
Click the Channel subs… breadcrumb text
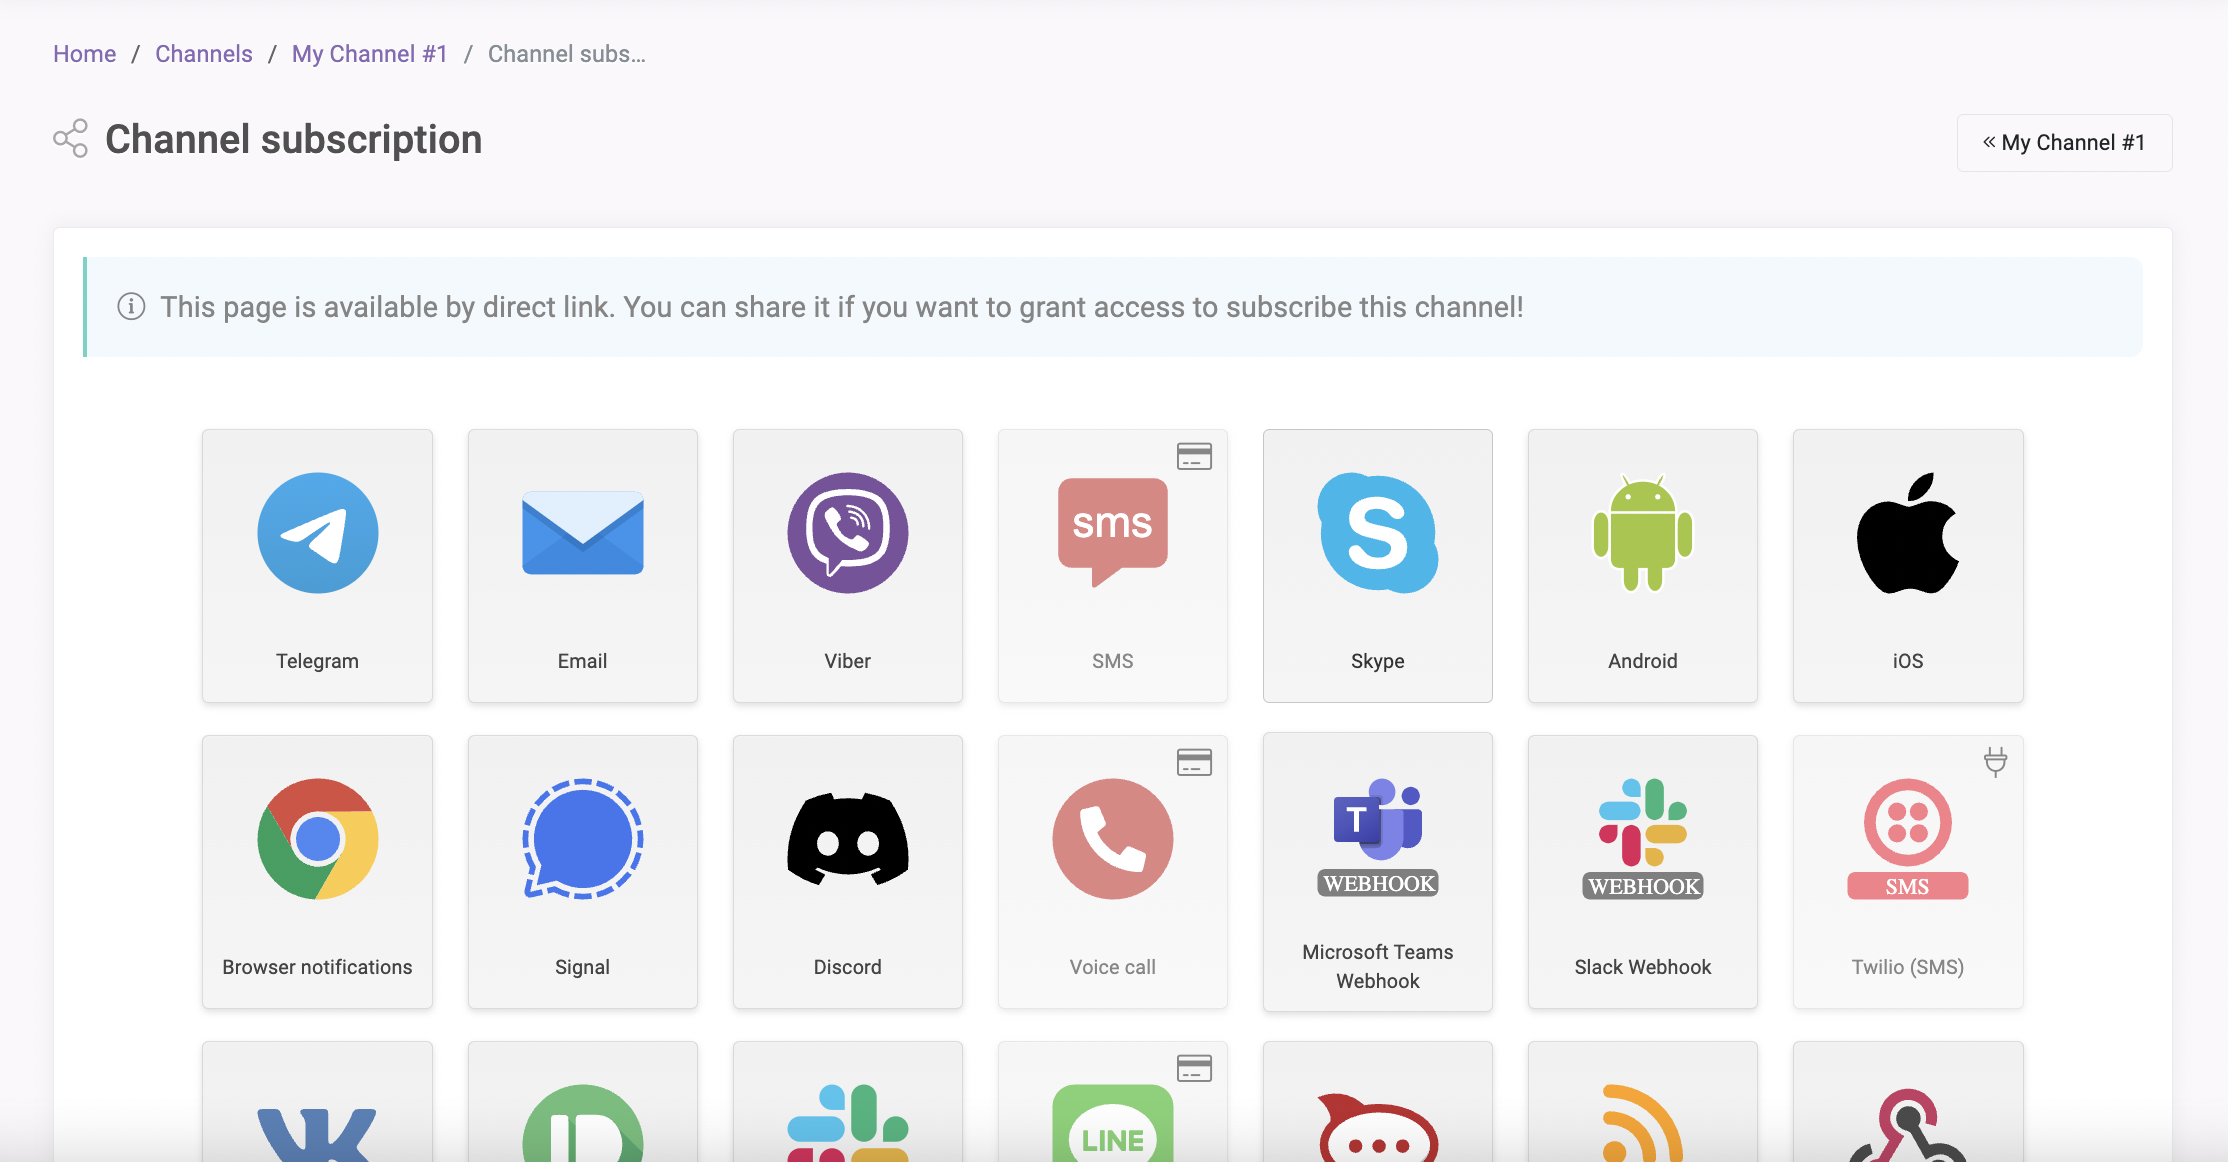[567, 54]
